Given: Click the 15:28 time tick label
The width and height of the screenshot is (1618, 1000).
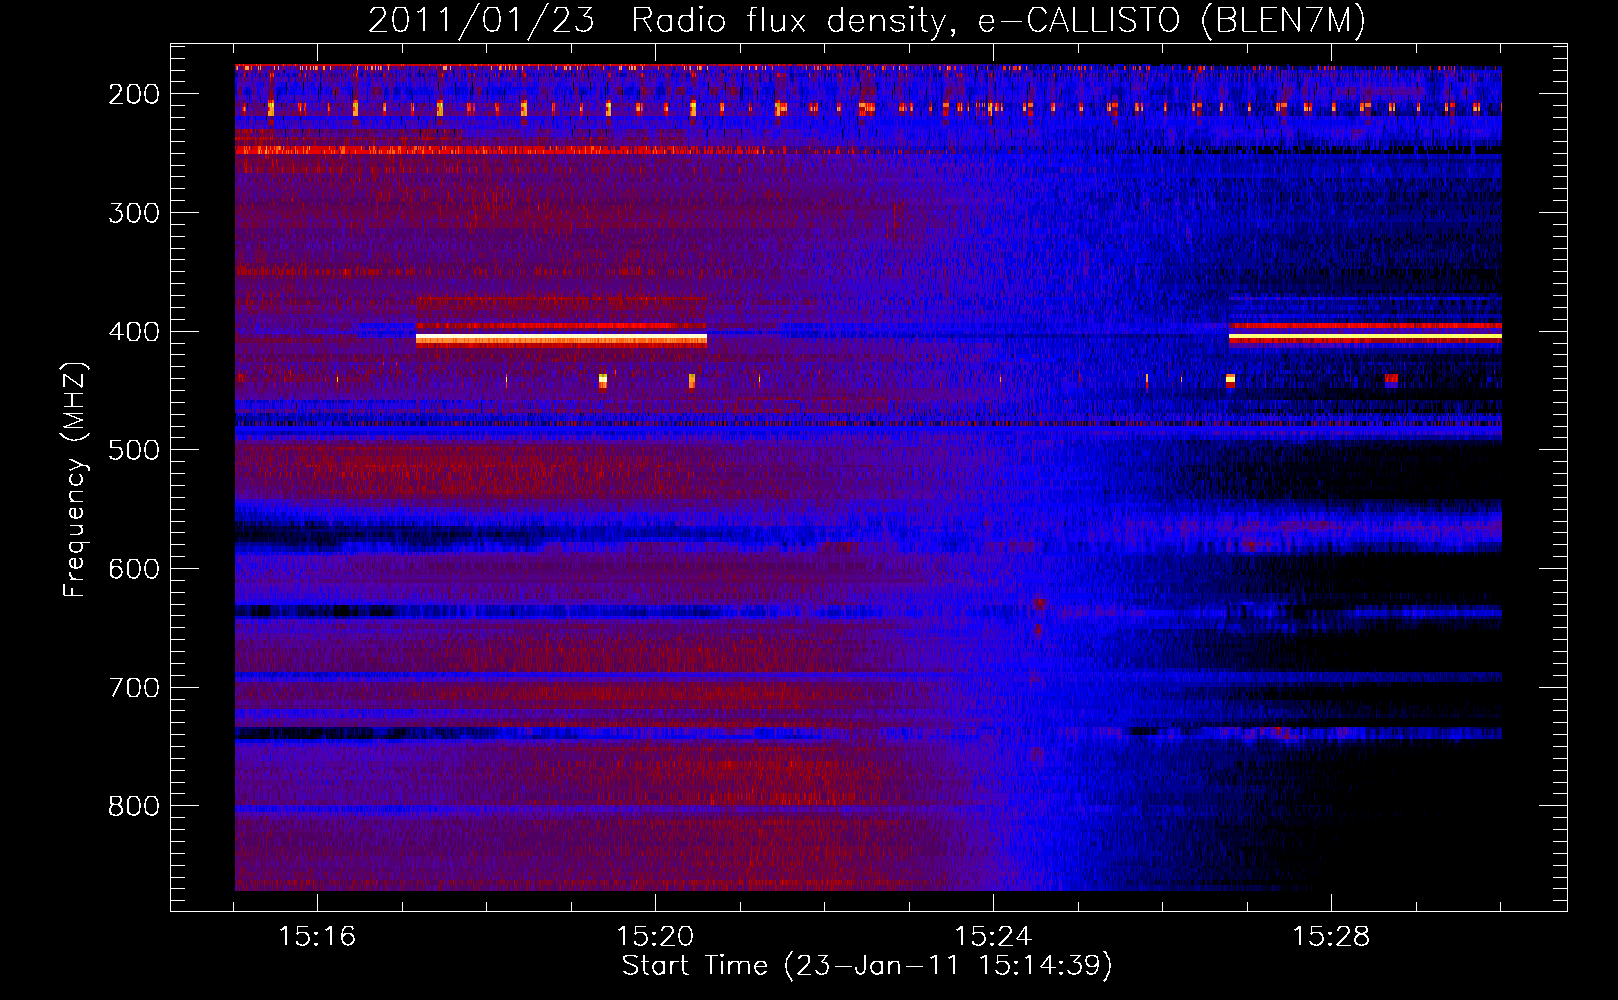Looking at the screenshot, I should tap(1331, 937).
